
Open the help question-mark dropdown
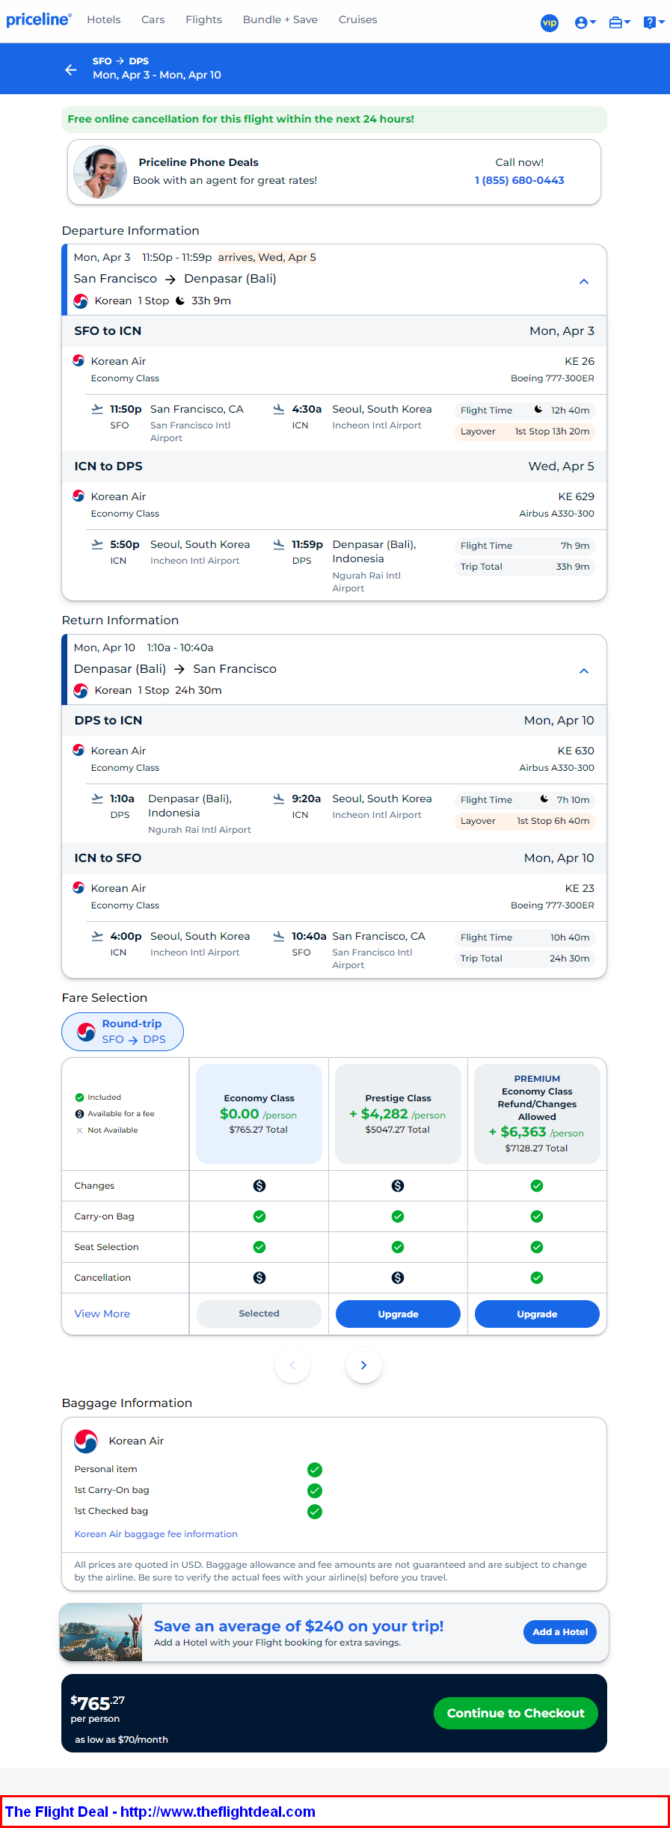[x=654, y=23]
